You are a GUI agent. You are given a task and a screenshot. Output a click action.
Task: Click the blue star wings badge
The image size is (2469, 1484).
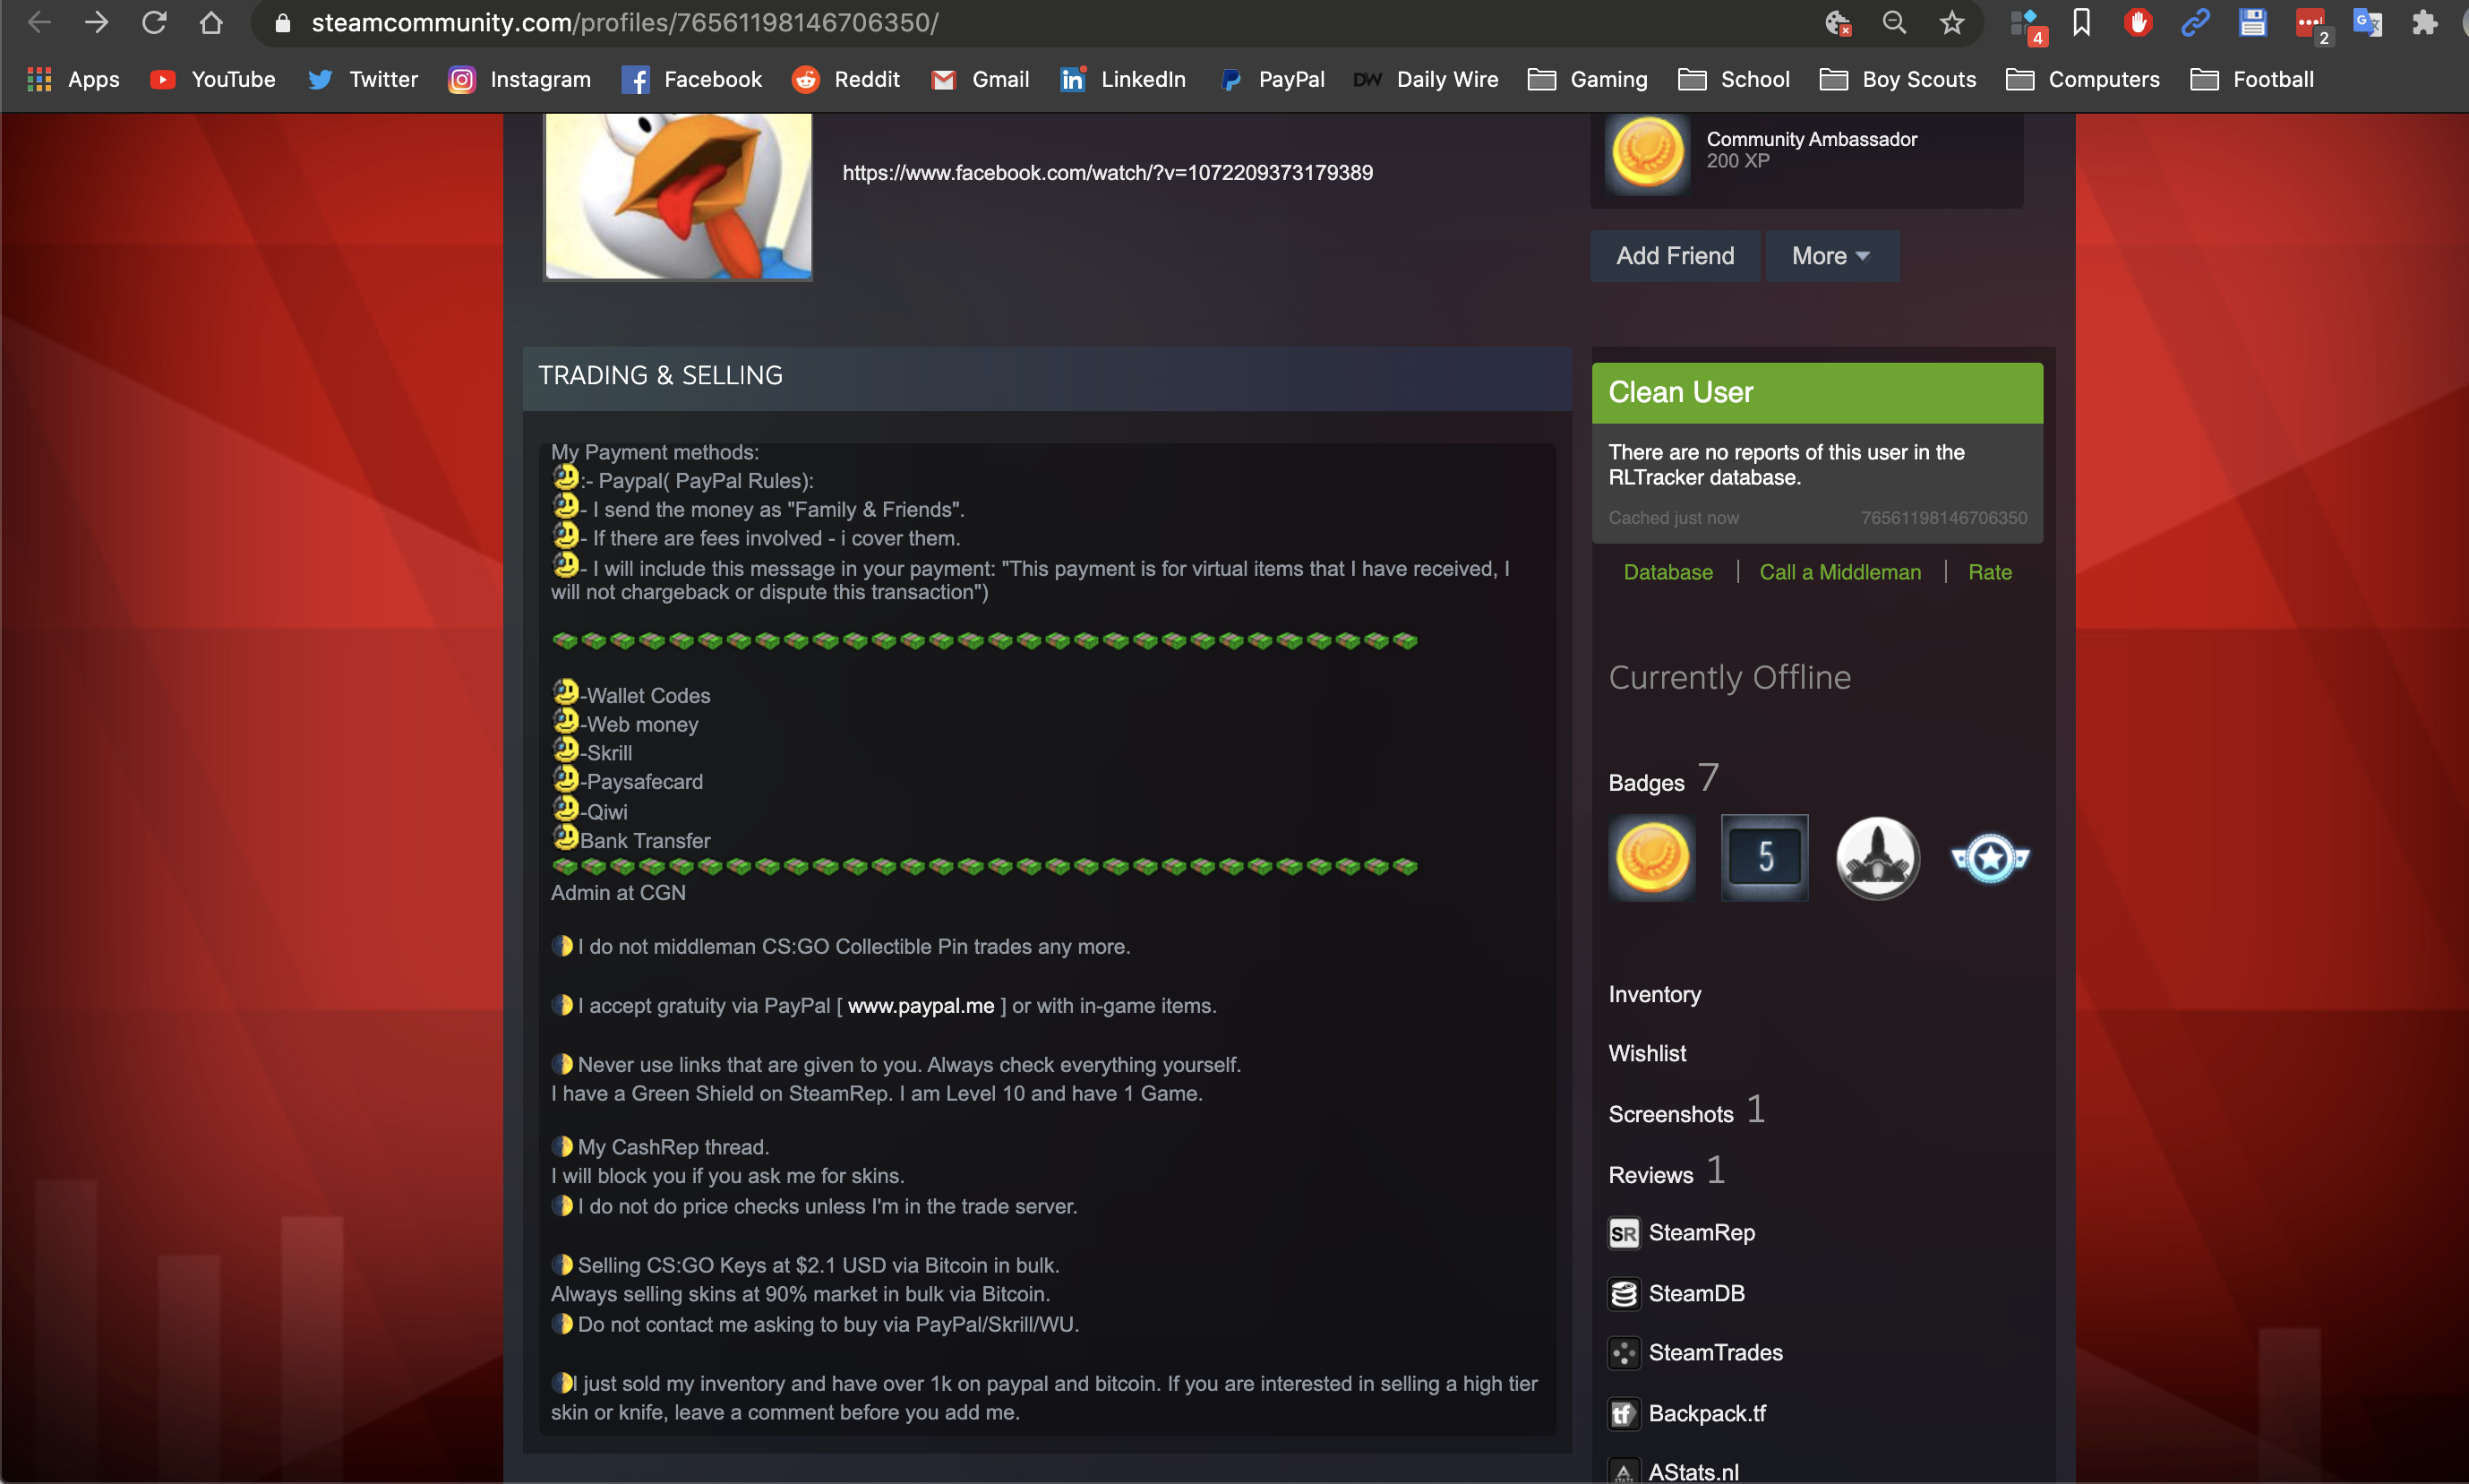tap(1990, 857)
